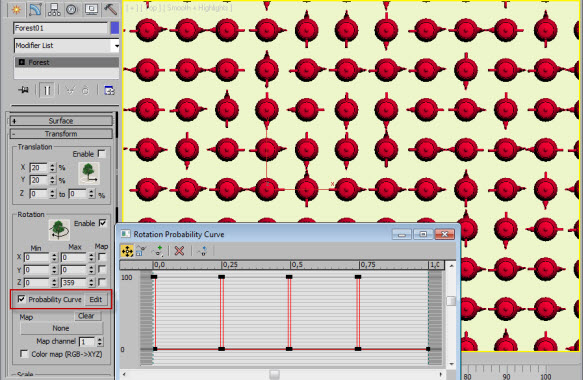Check the Color map (RGB->XYZ) option
This screenshot has height=380, width=583.
pos(24,354)
